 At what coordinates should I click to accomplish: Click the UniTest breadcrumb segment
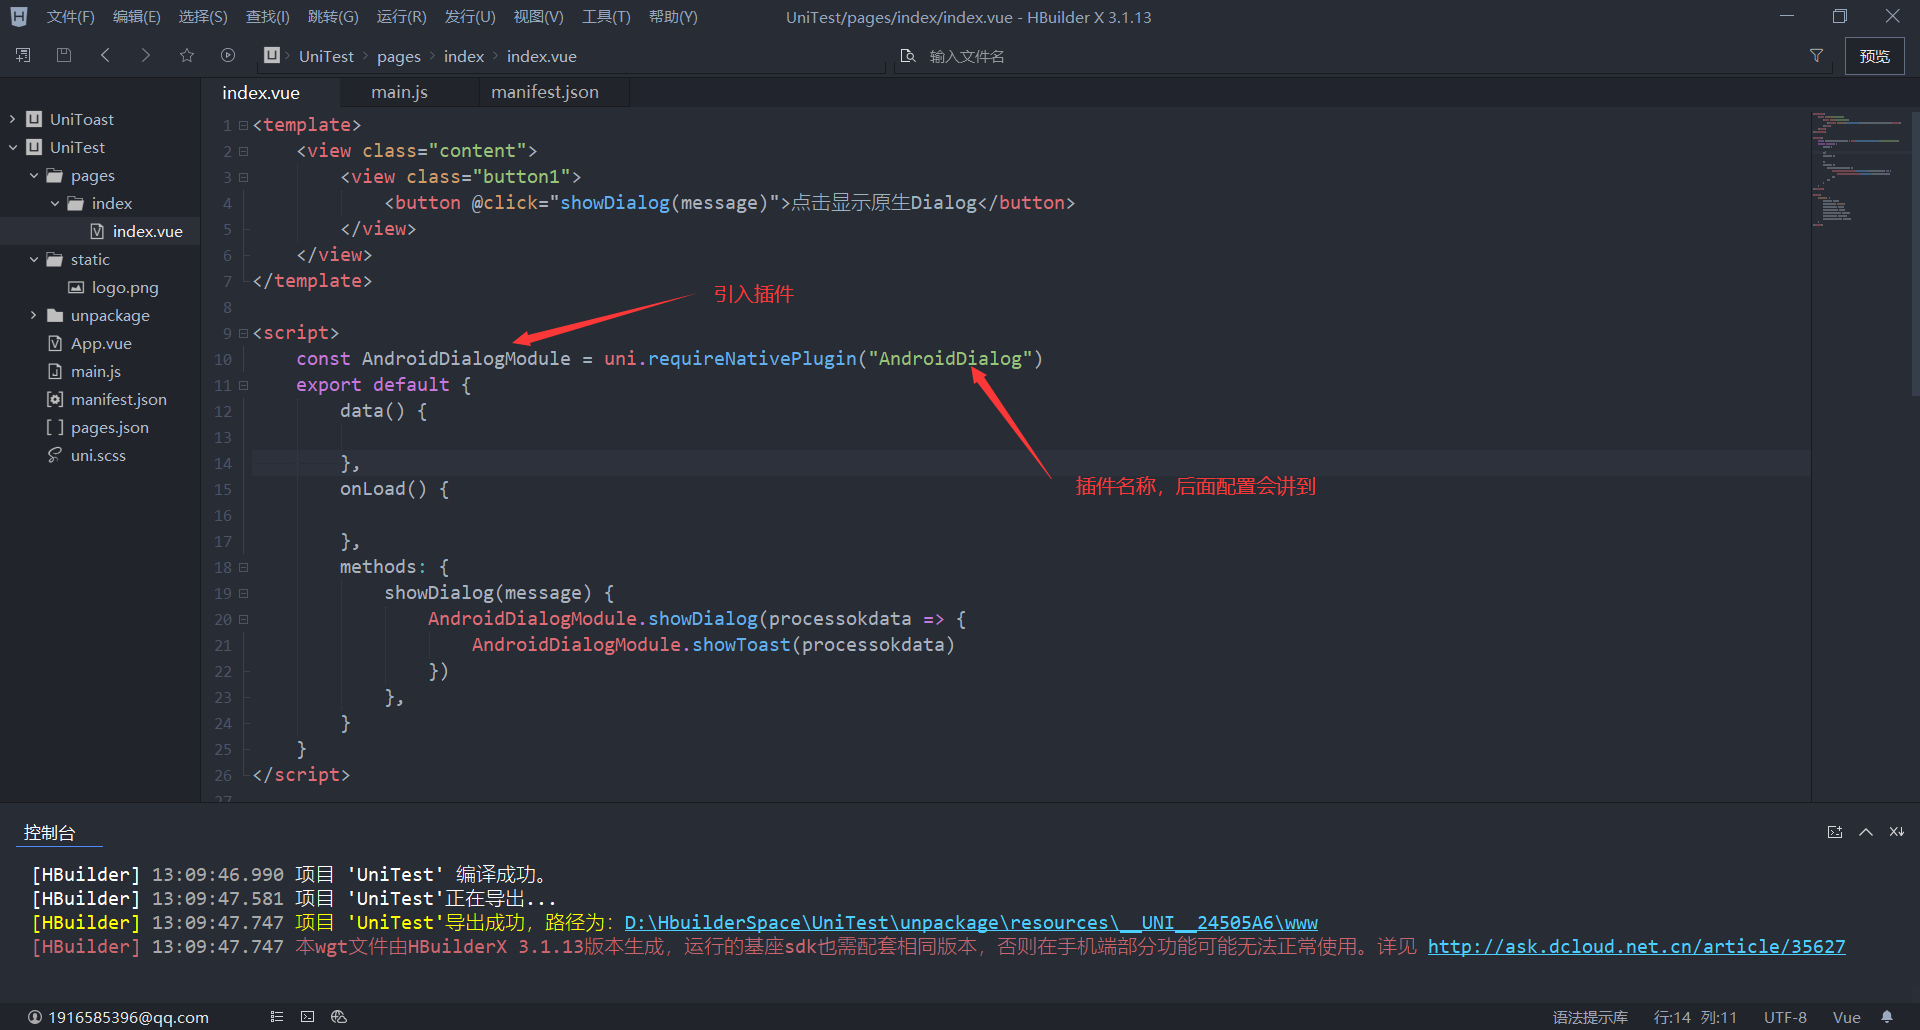tap(326, 57)
